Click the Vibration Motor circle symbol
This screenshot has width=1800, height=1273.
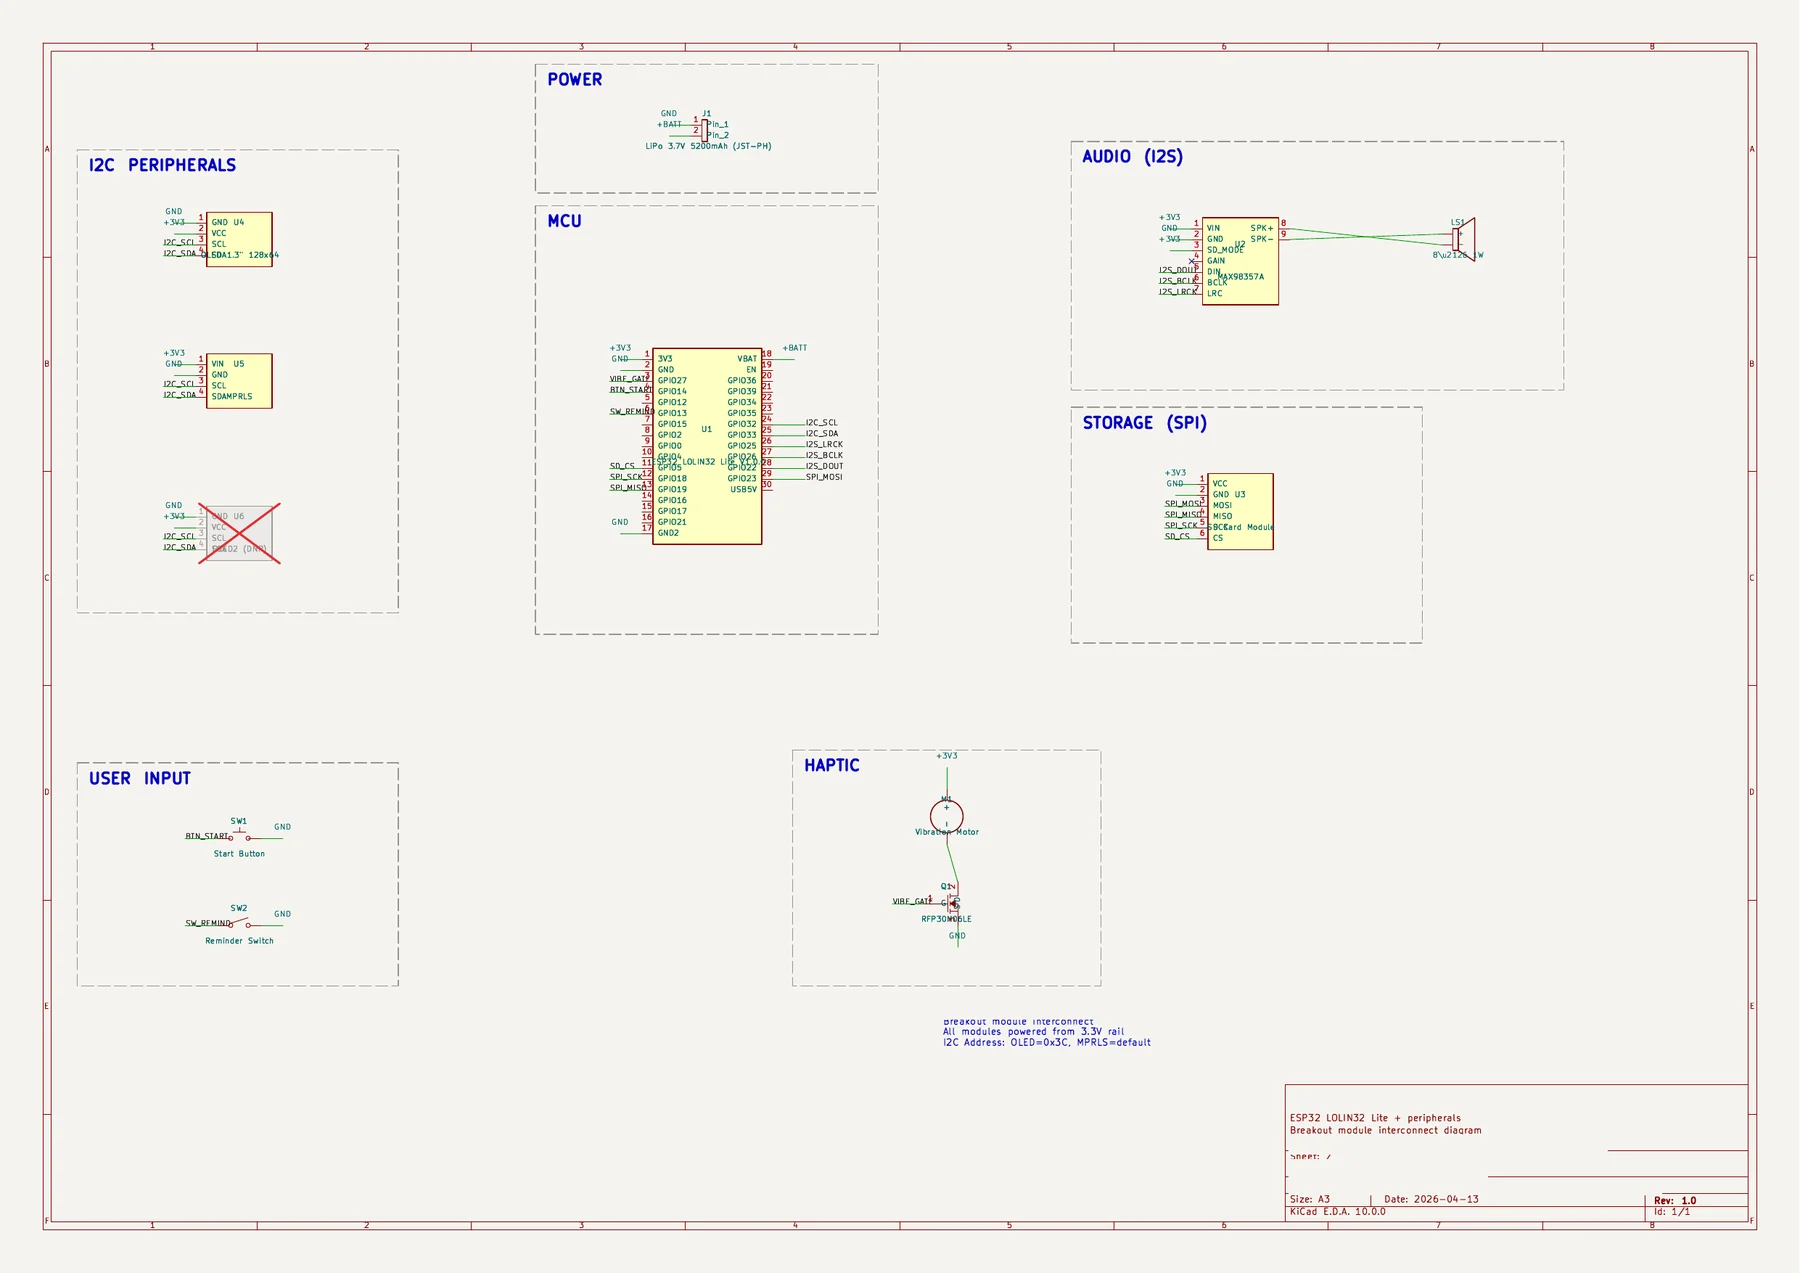(946, 816)
